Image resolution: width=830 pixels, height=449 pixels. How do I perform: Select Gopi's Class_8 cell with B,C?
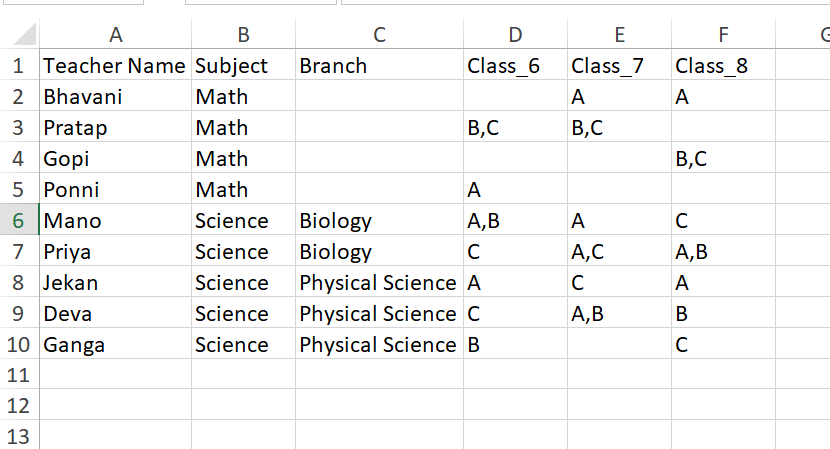coord(723,159)
